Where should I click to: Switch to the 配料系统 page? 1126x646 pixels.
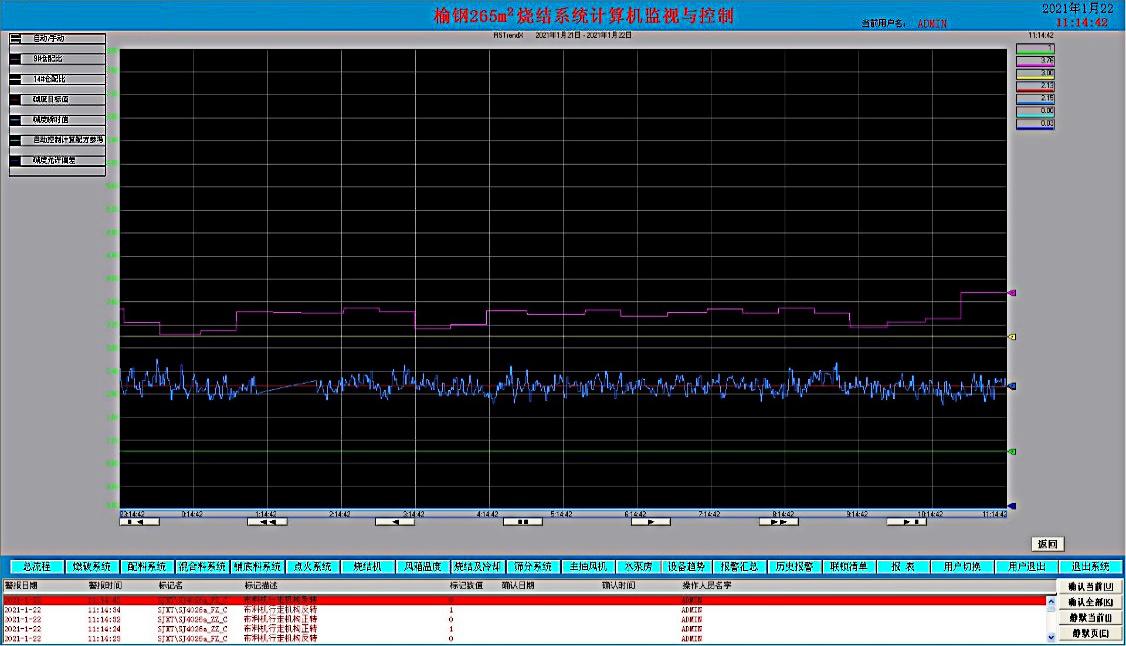pyautogui.click(x=146, y=566)
